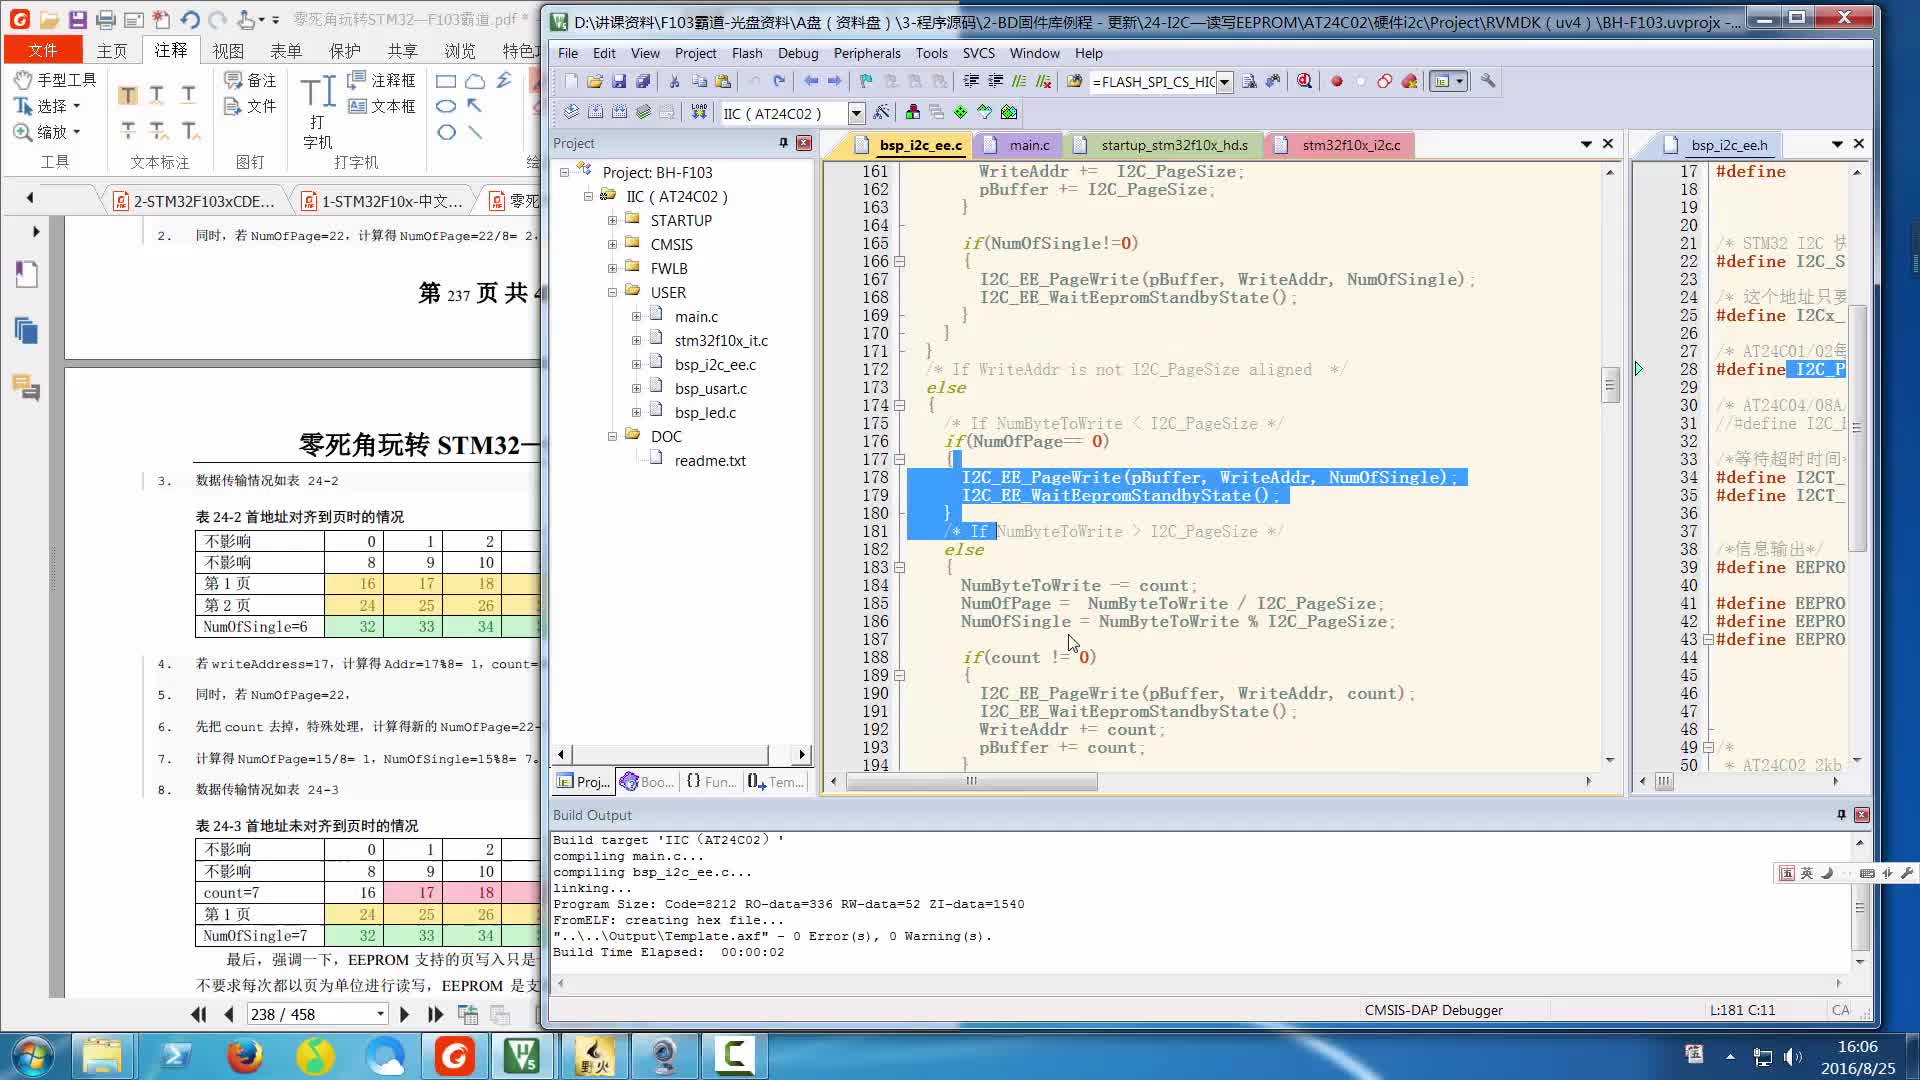The image size is (1920, 1080).
Task: Select the Hand tool in Foxit ribbon
Action: (55, 80)
